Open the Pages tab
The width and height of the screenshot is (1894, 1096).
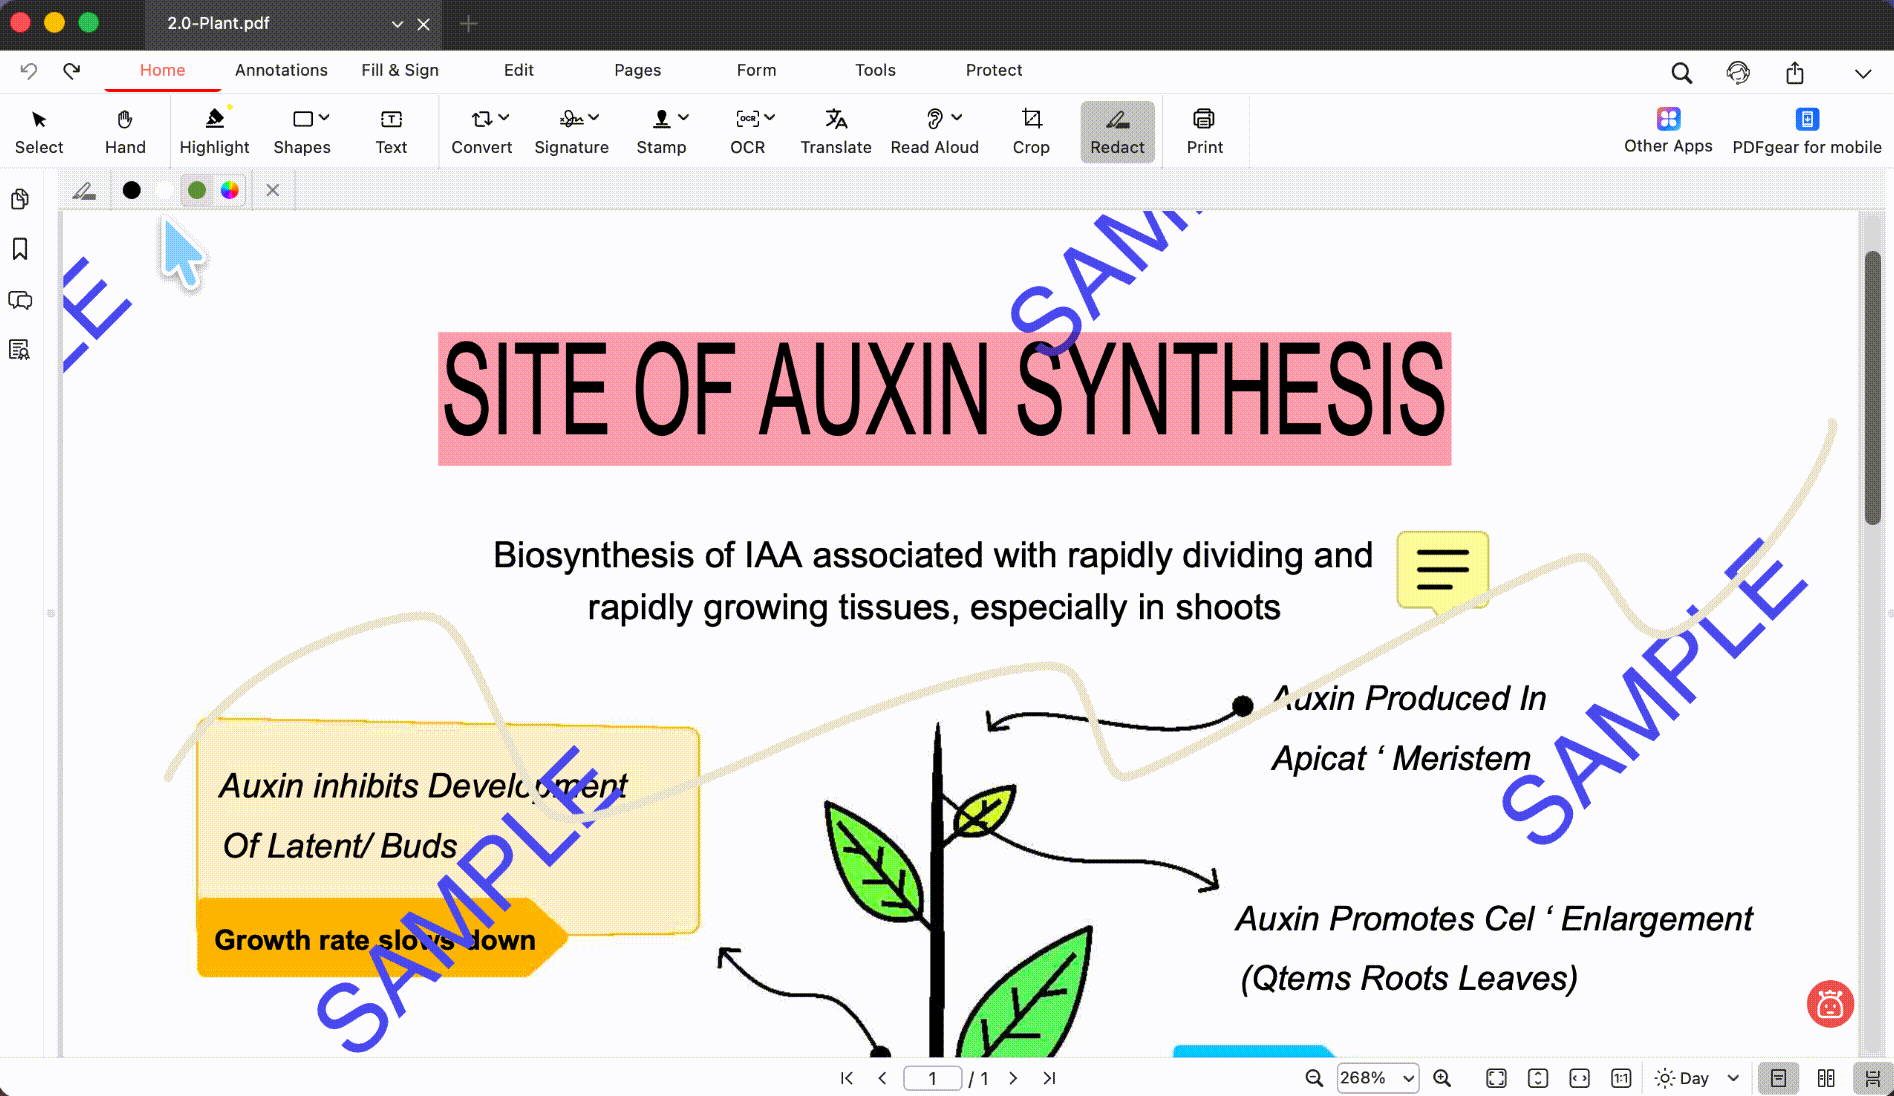(638, 70)
